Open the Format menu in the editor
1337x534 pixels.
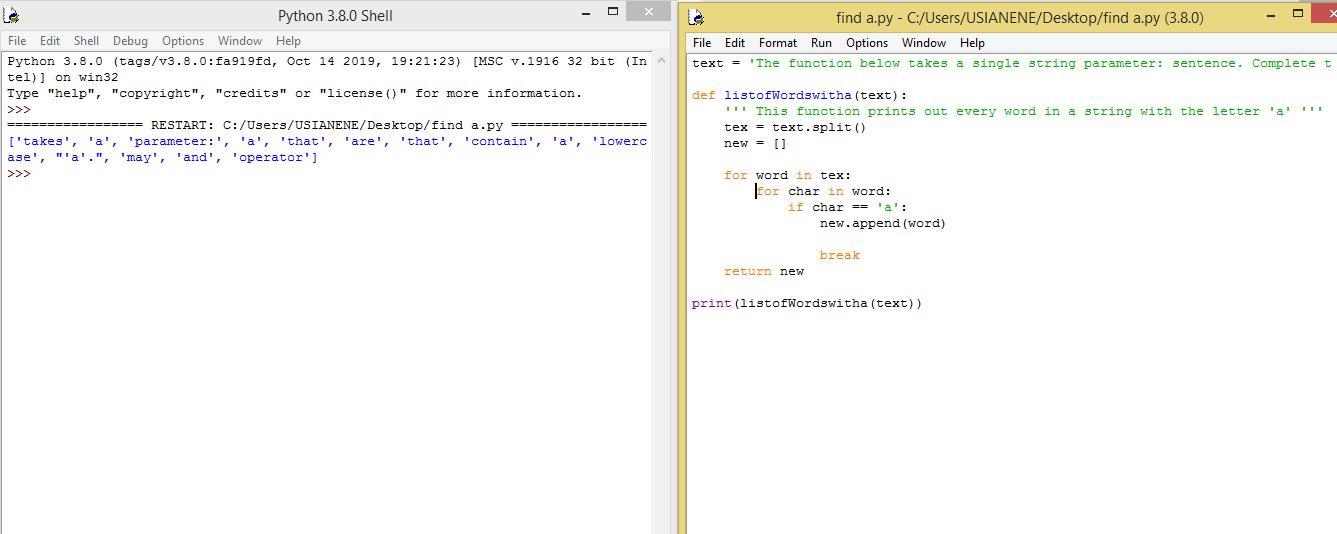click(x=777, y=43)
